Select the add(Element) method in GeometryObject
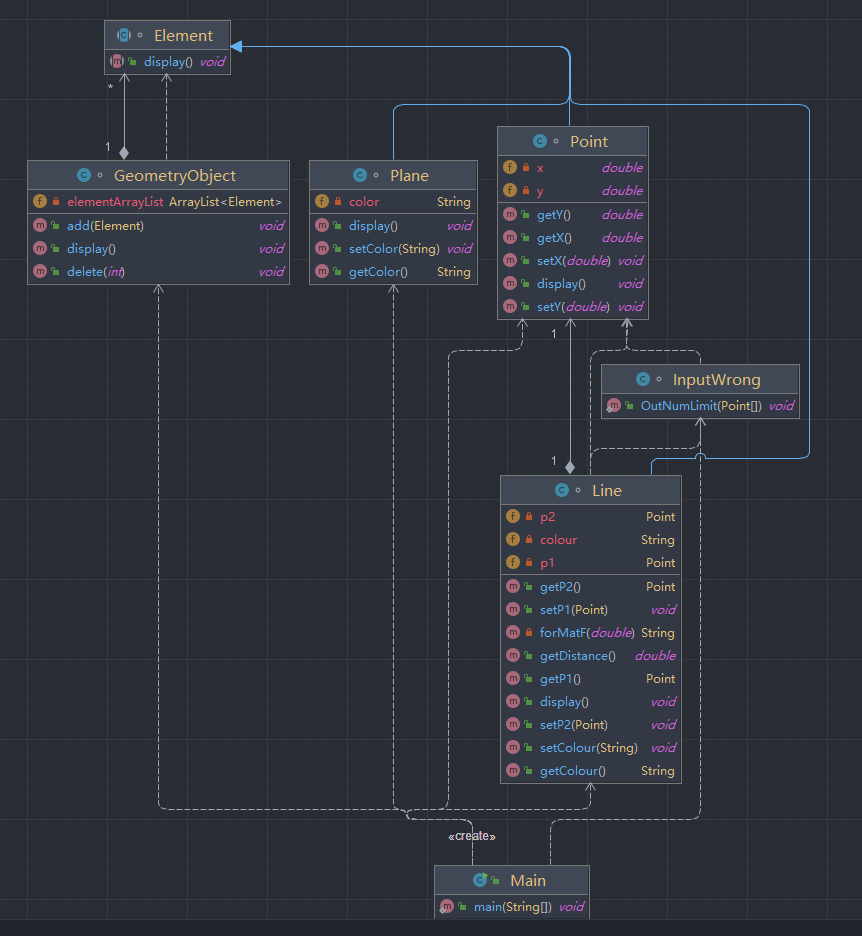Screen dimensions: 862x936 [x=105, y=225]
